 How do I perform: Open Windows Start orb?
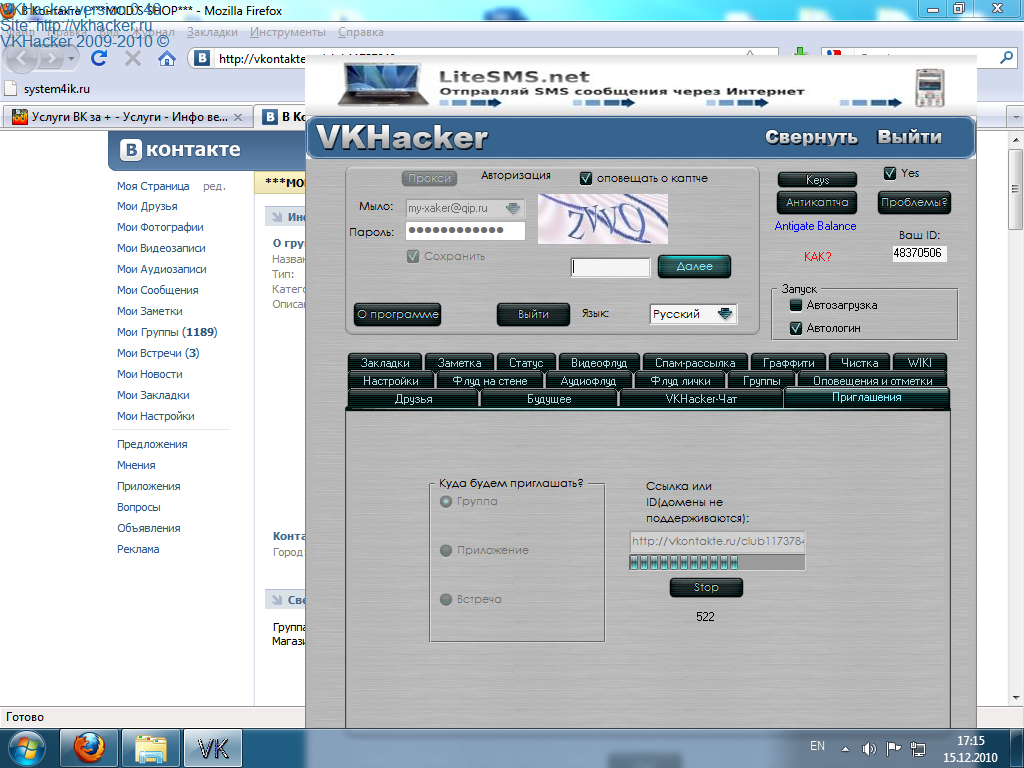pos(26,748)
